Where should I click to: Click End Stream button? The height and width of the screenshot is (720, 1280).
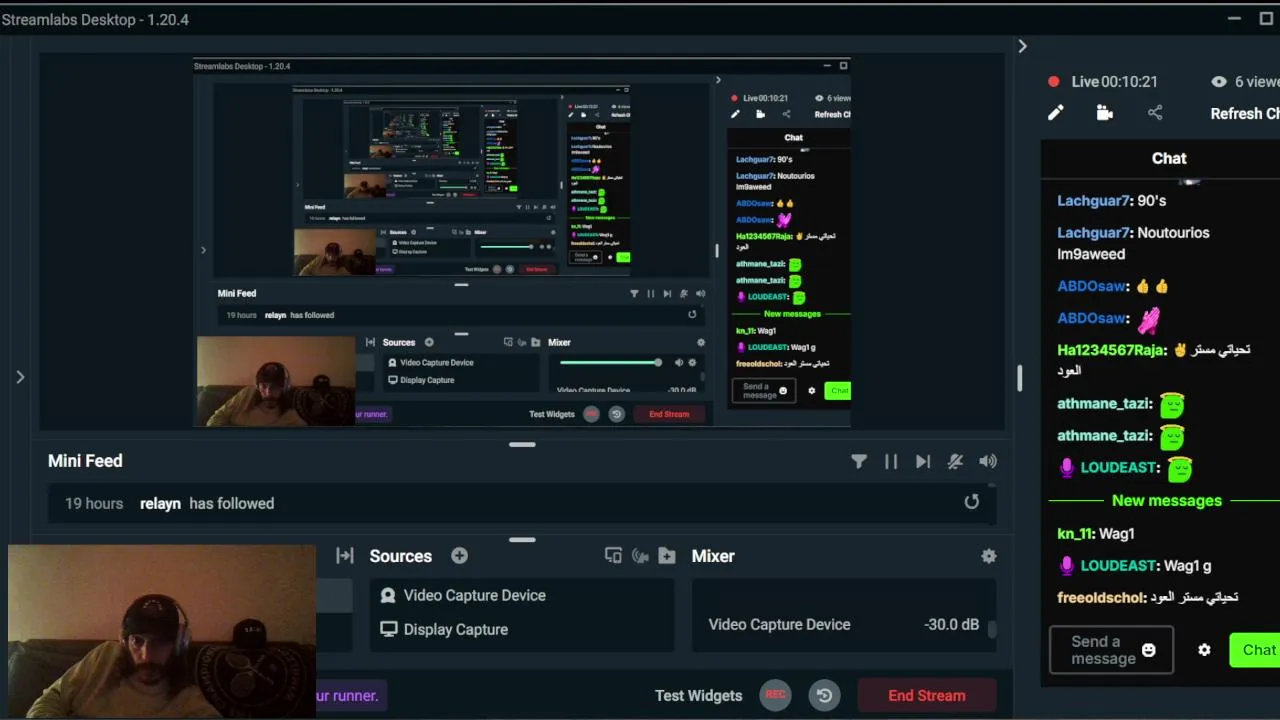click(x=927, y=695)
